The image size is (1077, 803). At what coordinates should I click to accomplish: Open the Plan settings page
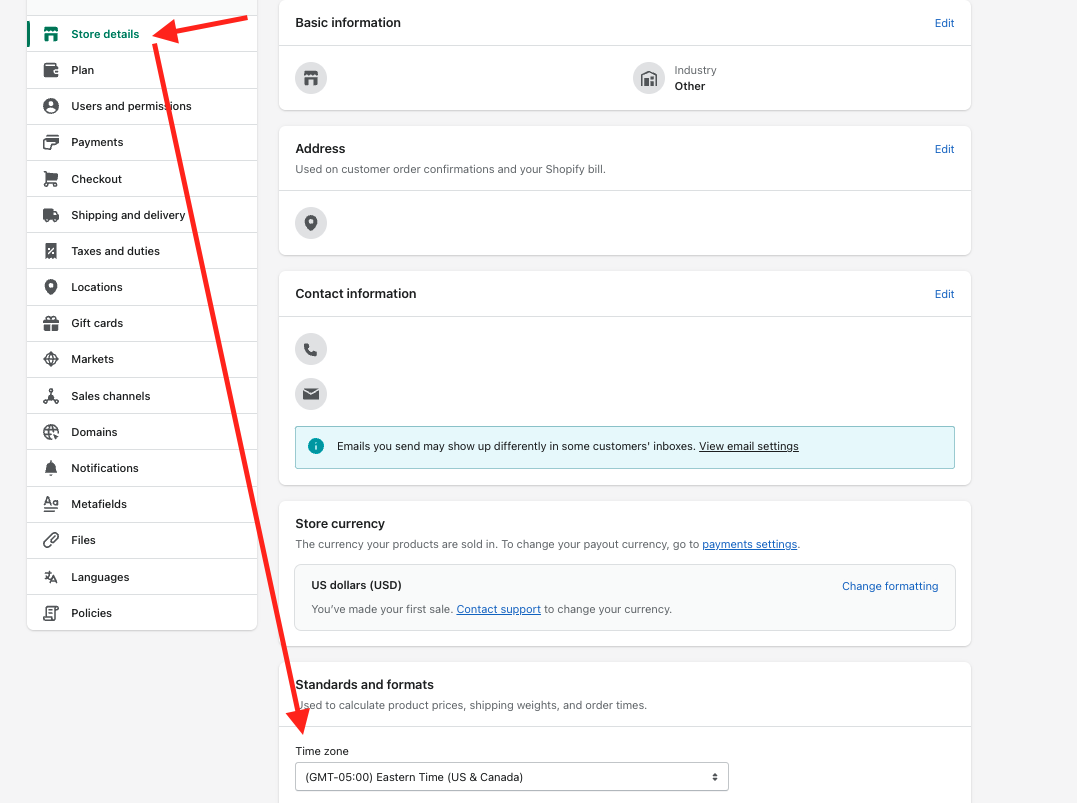[141, 70]
